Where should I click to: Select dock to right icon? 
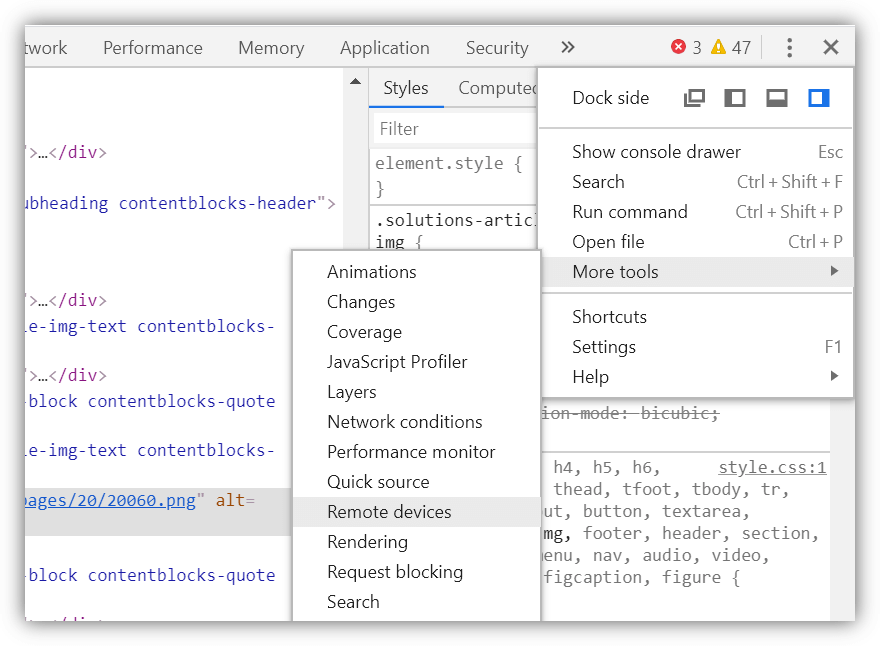[x=819, y=98]
